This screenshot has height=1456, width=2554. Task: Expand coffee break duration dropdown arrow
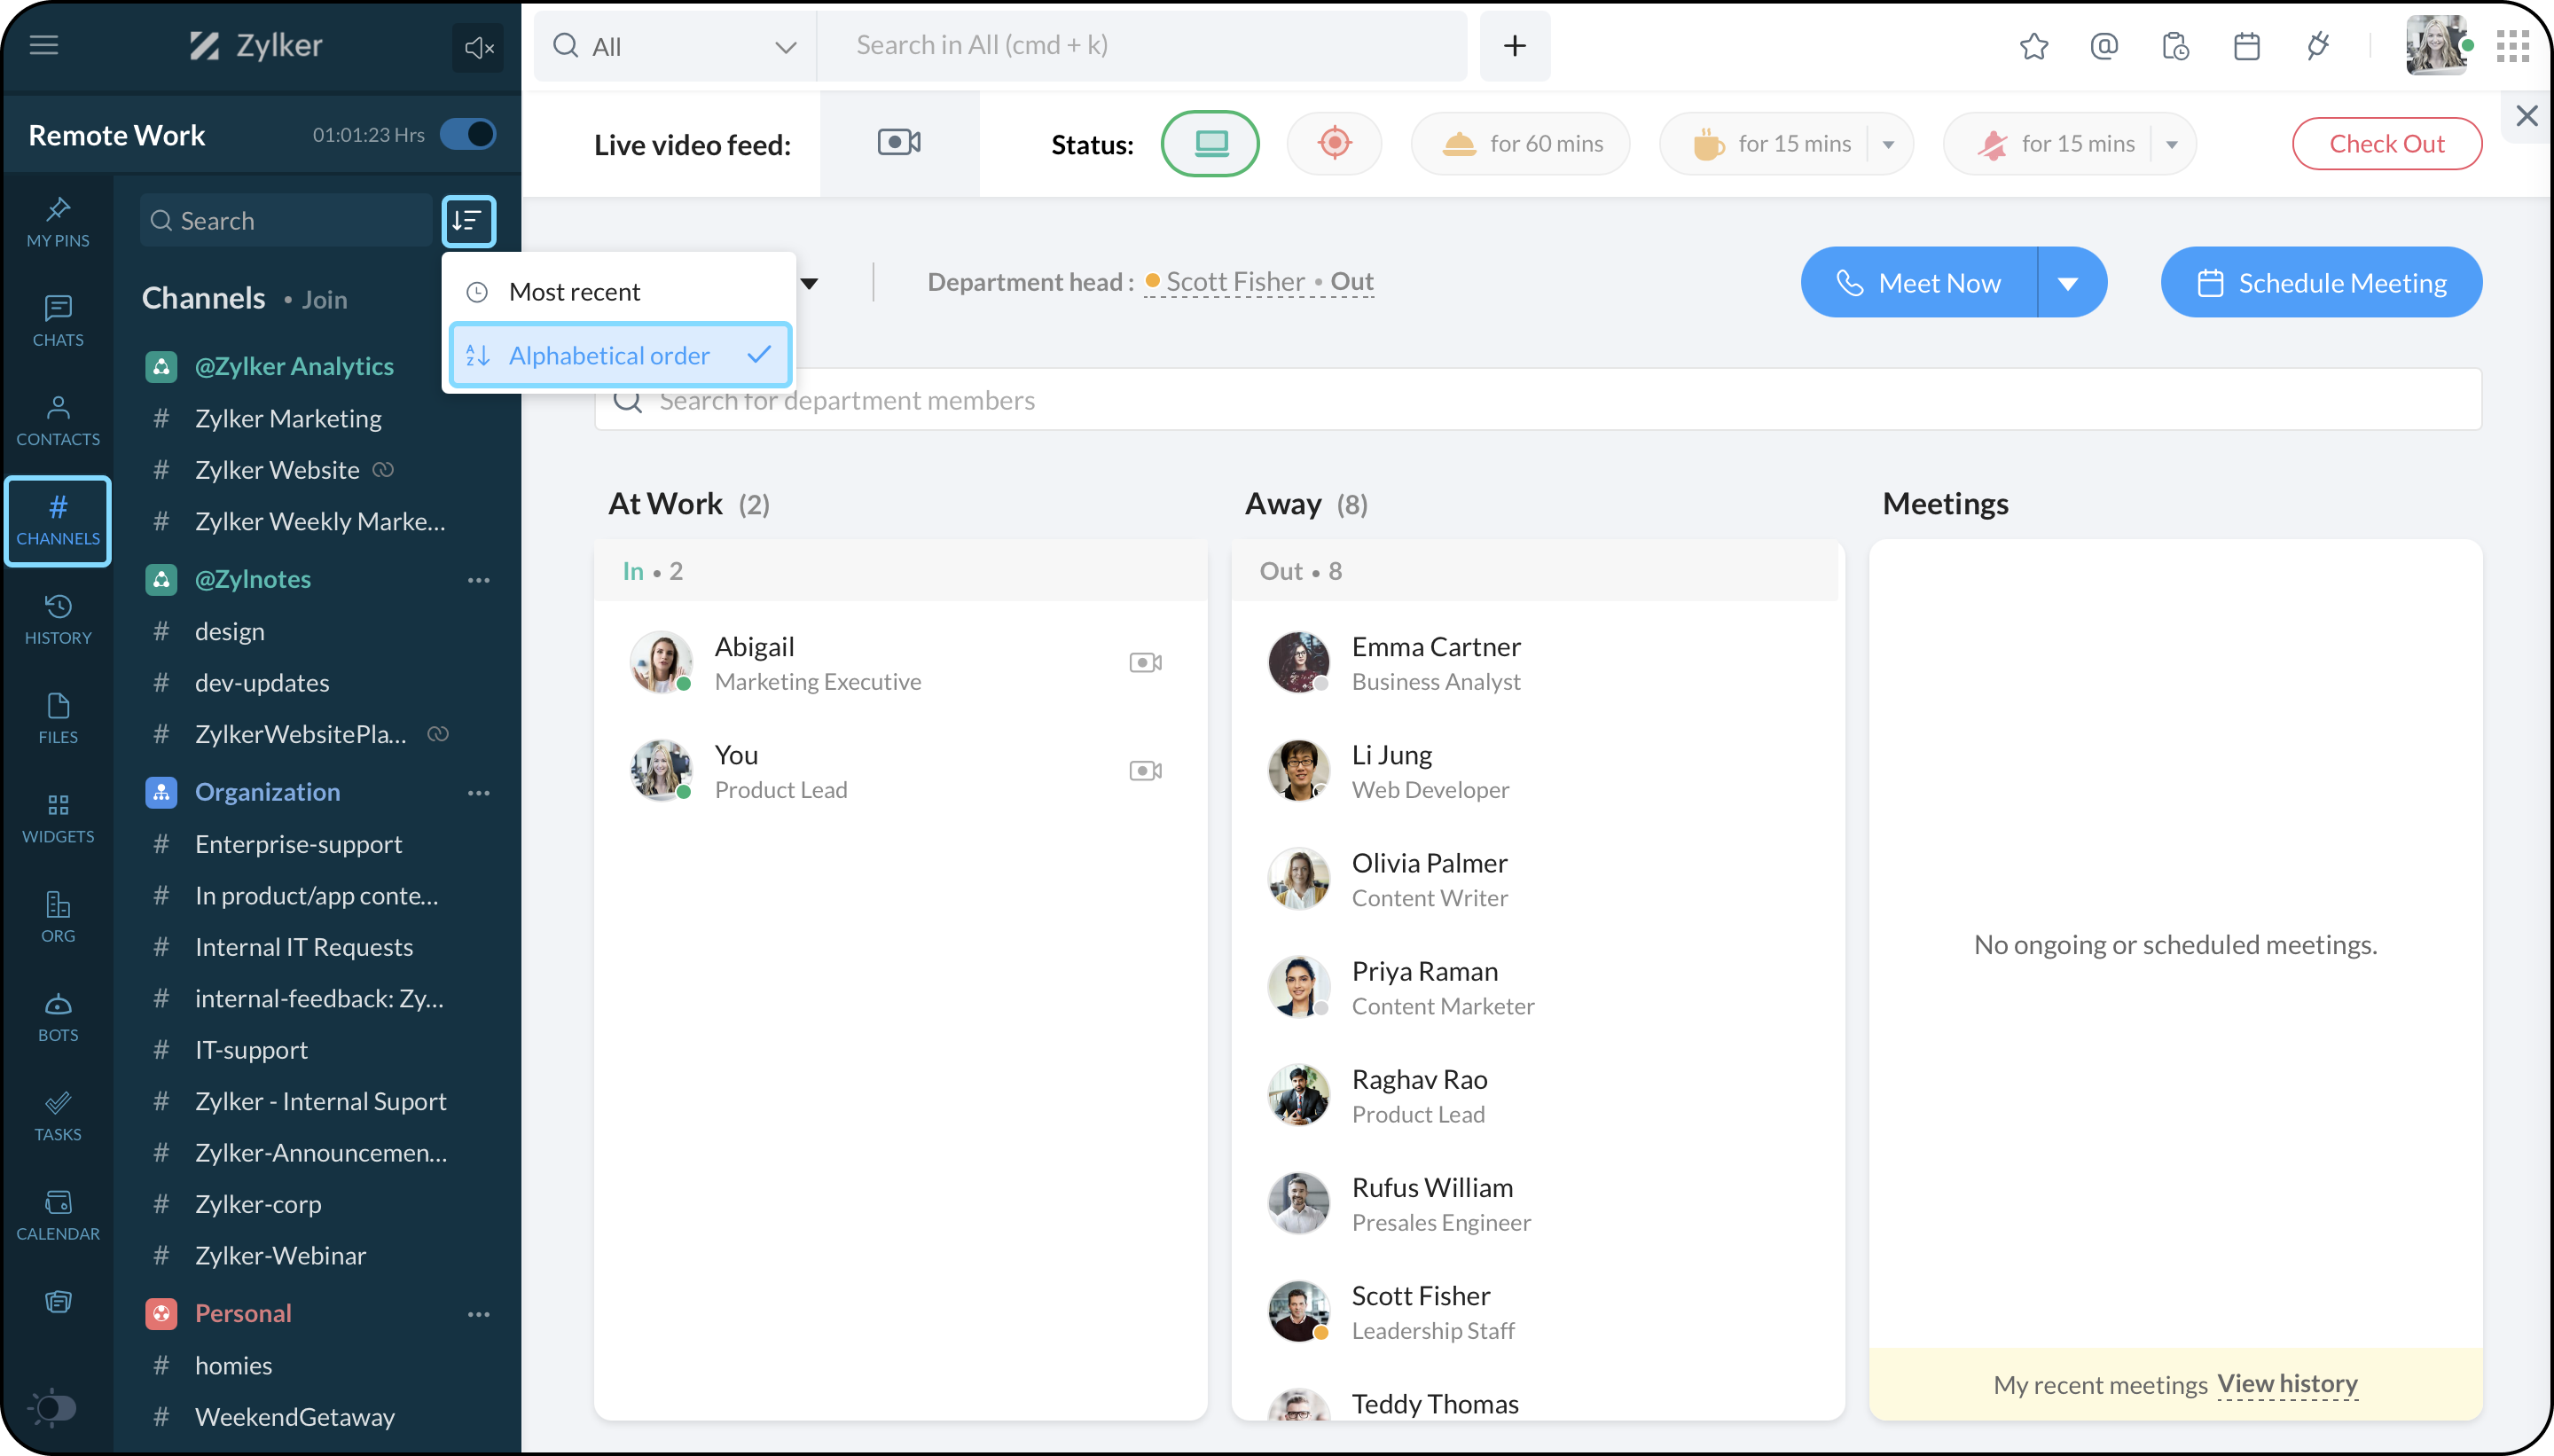1888,144
